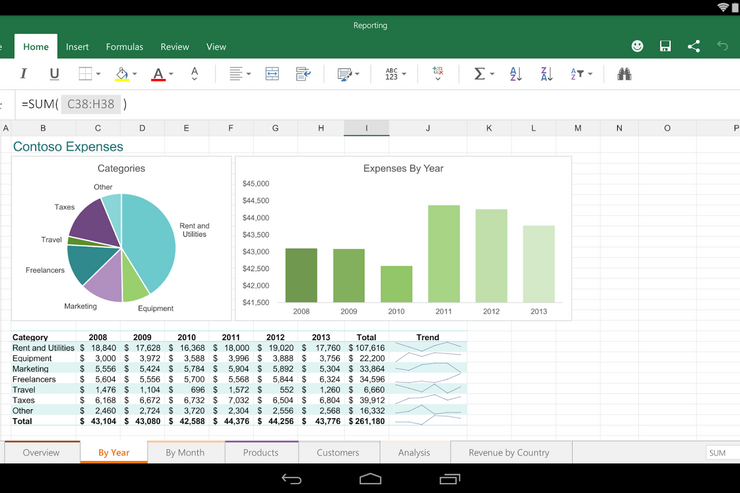
Task: Toggle underline formatting
Action: coord(54,74)
